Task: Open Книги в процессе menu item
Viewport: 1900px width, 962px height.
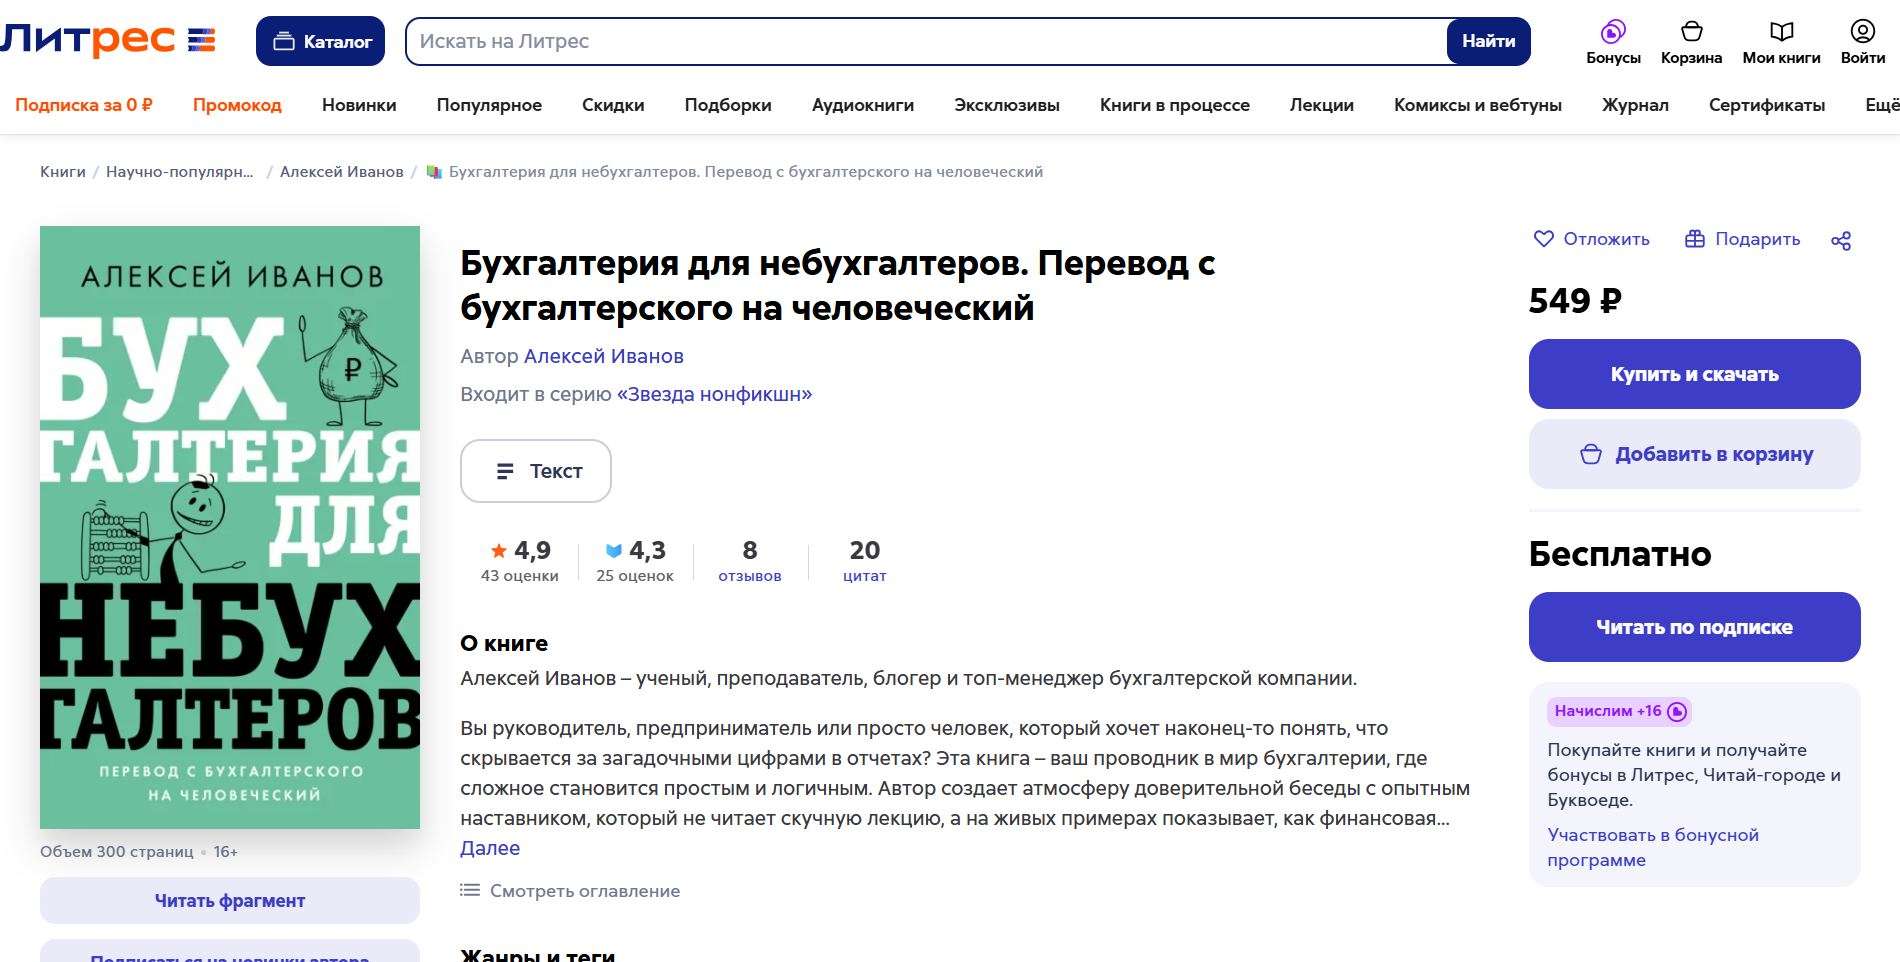Action: tap(1175, 105)
